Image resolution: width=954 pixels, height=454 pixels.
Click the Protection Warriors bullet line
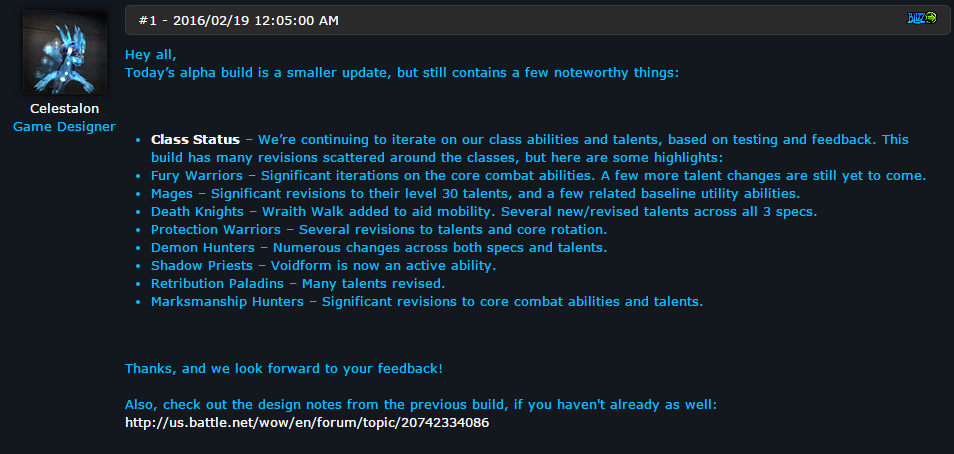379,230
